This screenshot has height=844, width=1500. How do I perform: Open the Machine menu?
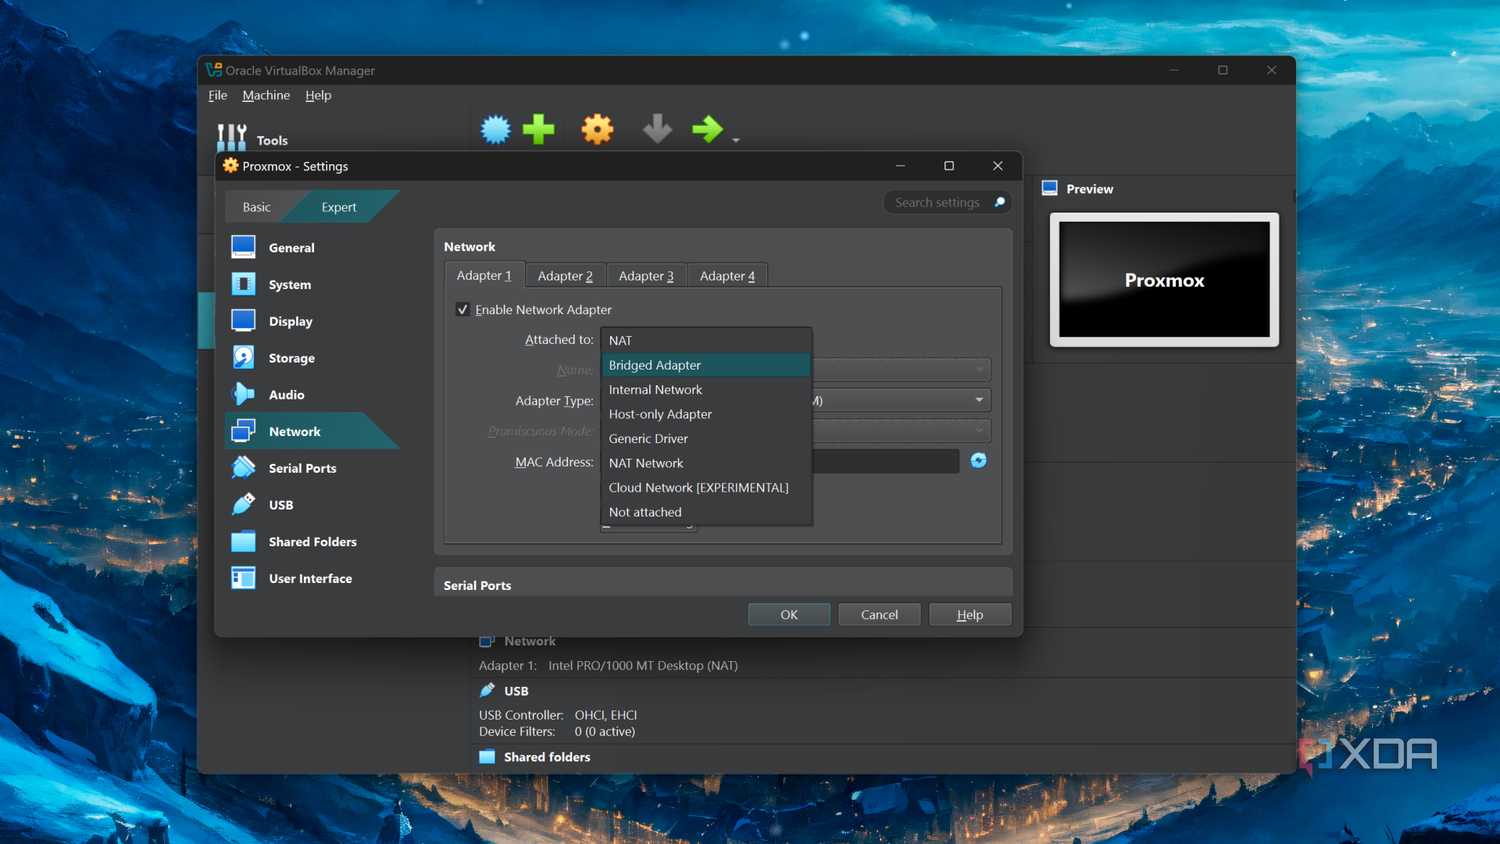coord(266,95)
